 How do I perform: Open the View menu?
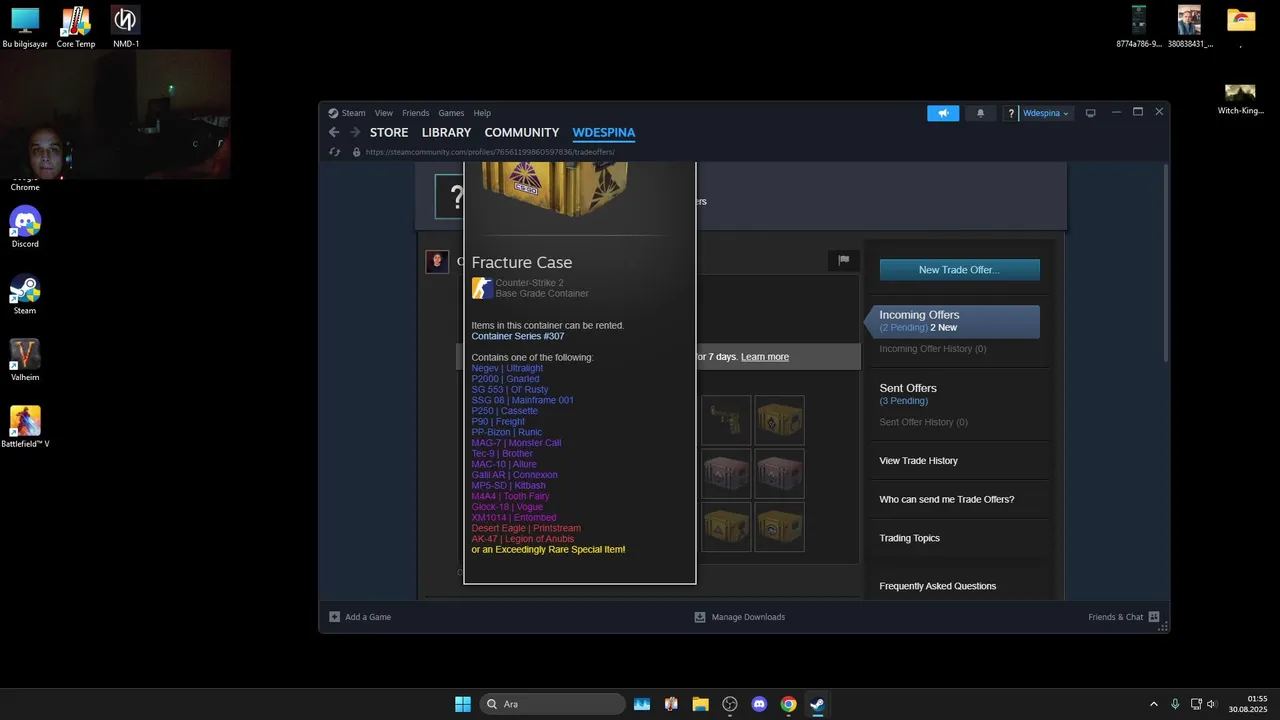384,113
